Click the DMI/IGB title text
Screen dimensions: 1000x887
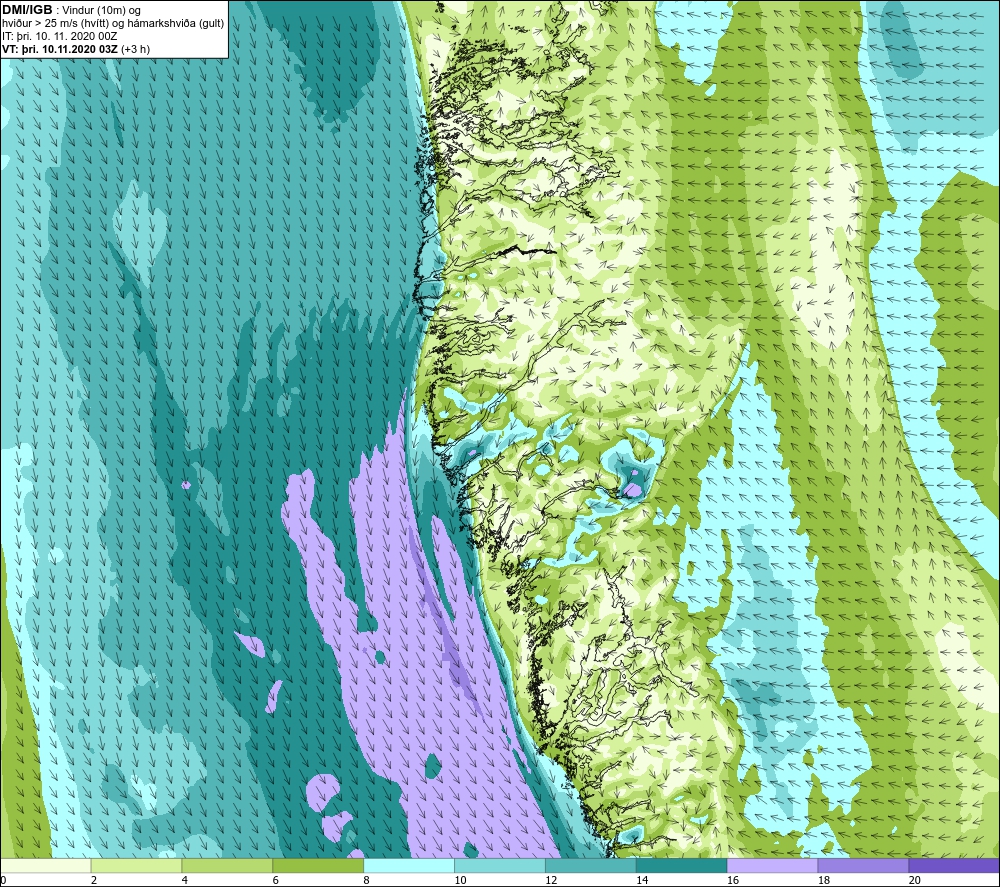[27, 10]
